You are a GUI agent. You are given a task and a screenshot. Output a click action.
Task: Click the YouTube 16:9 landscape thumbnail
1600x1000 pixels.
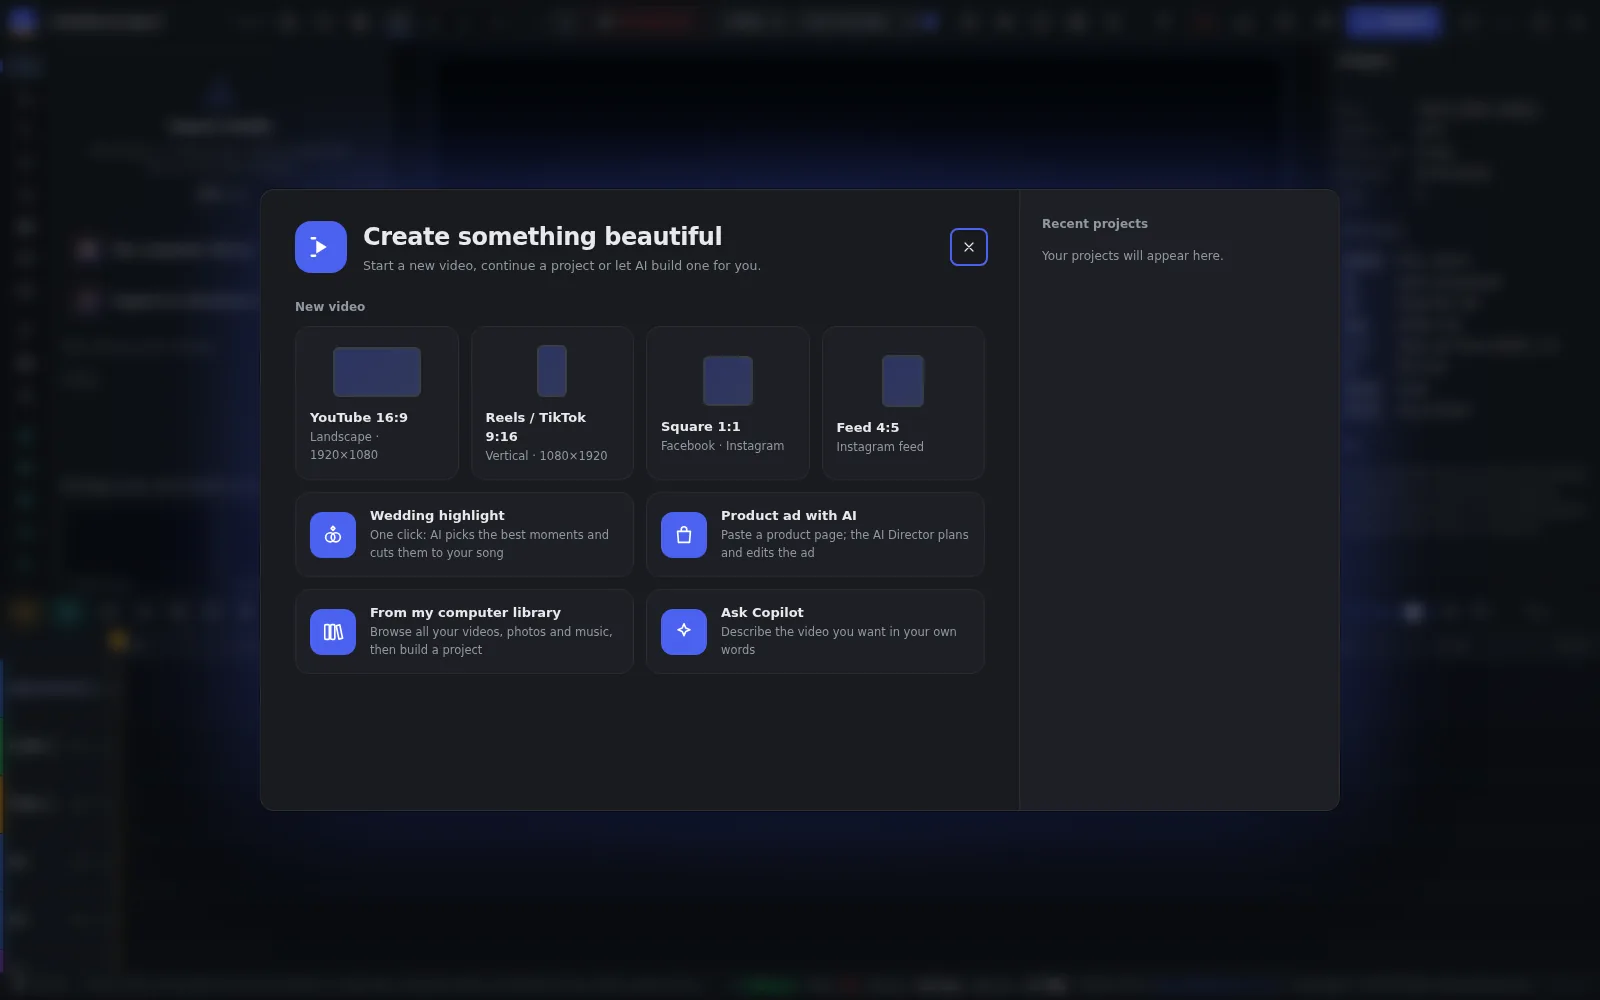click(x=377, y=372)
